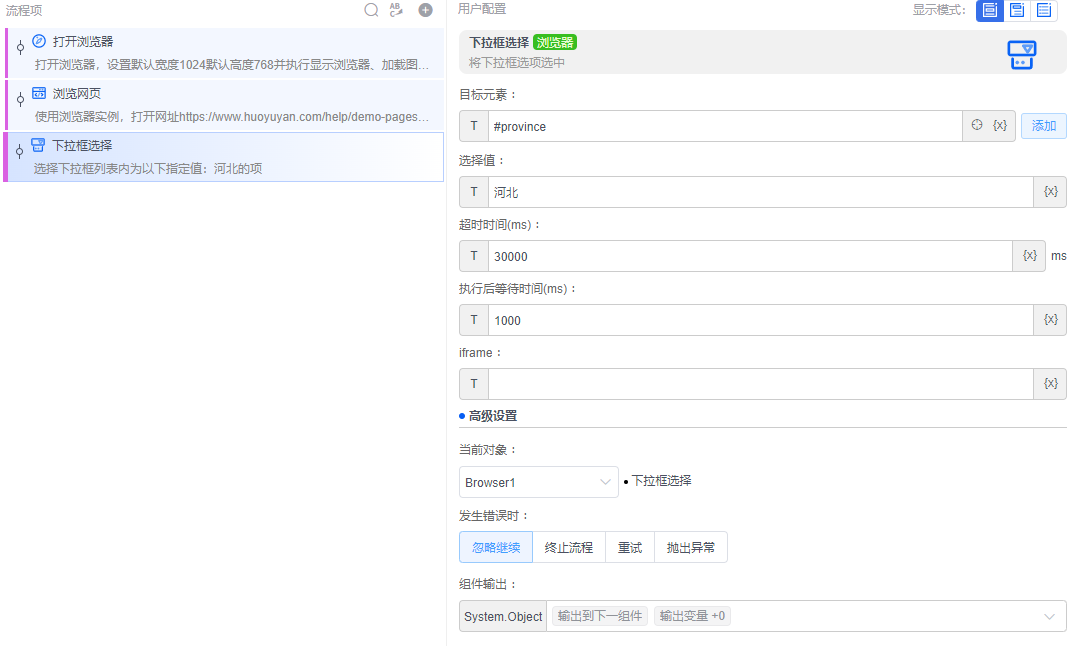1071x646 pixels.
Task: Click the 添加 button beside the target element
Action: pyautogui.click(x=1042, y=125)
